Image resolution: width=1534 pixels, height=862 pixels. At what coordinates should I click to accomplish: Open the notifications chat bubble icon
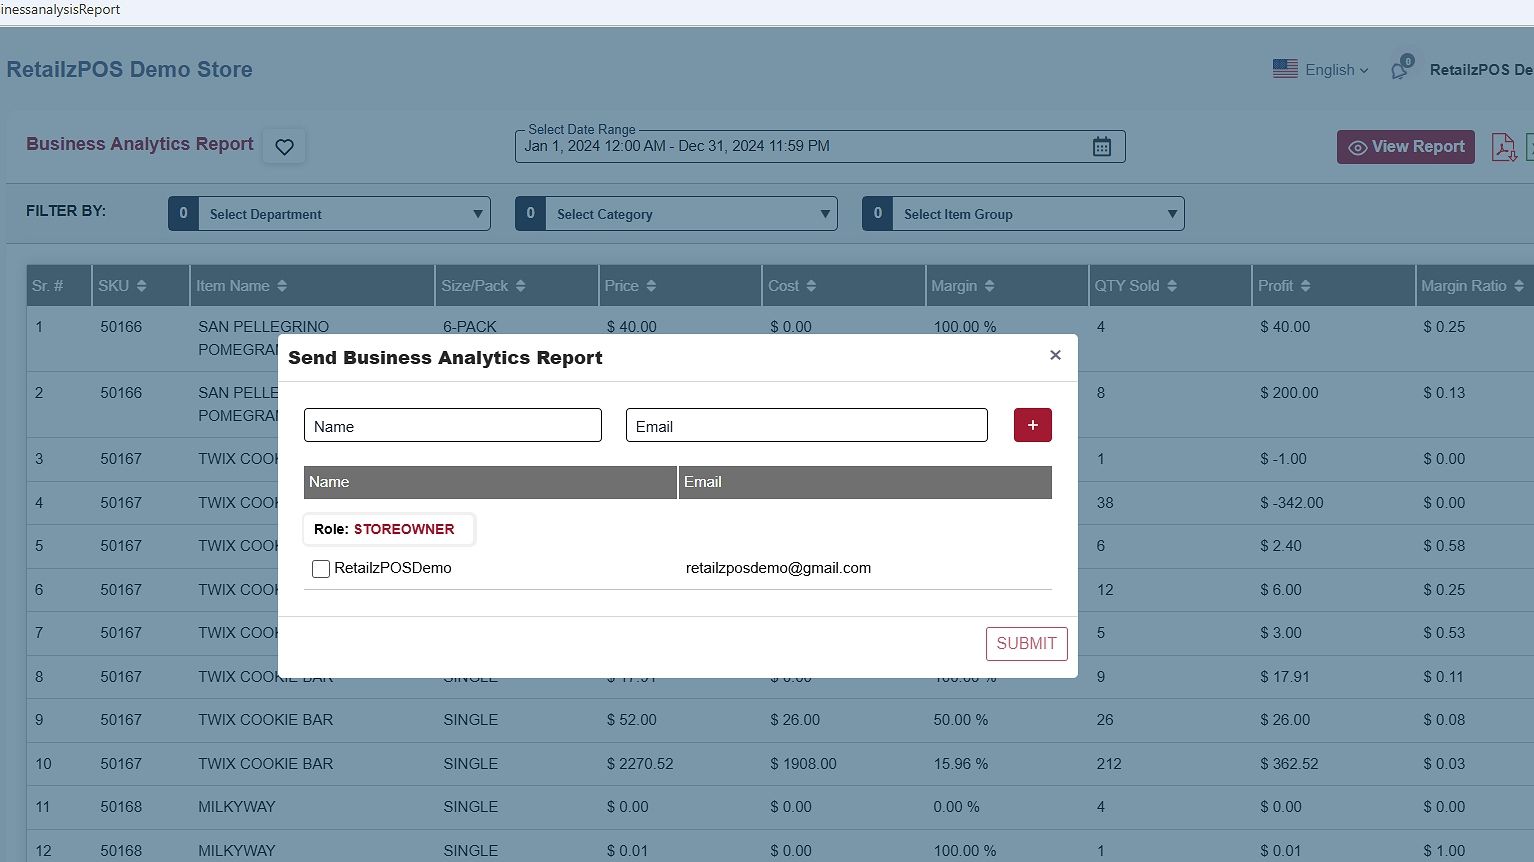coord(1400,70)
